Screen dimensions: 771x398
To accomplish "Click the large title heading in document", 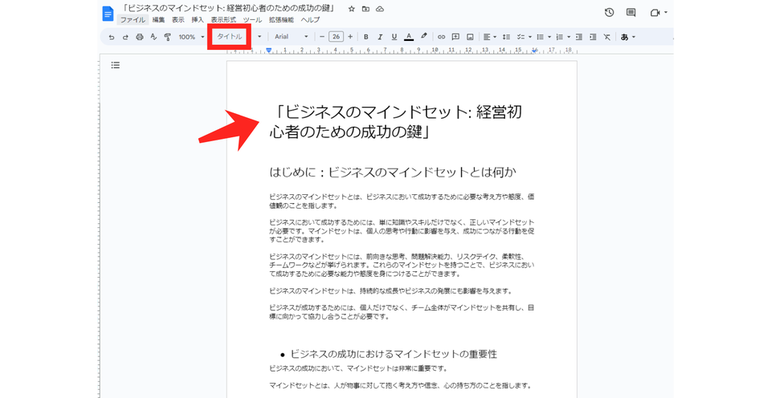I will pos(395,122).
